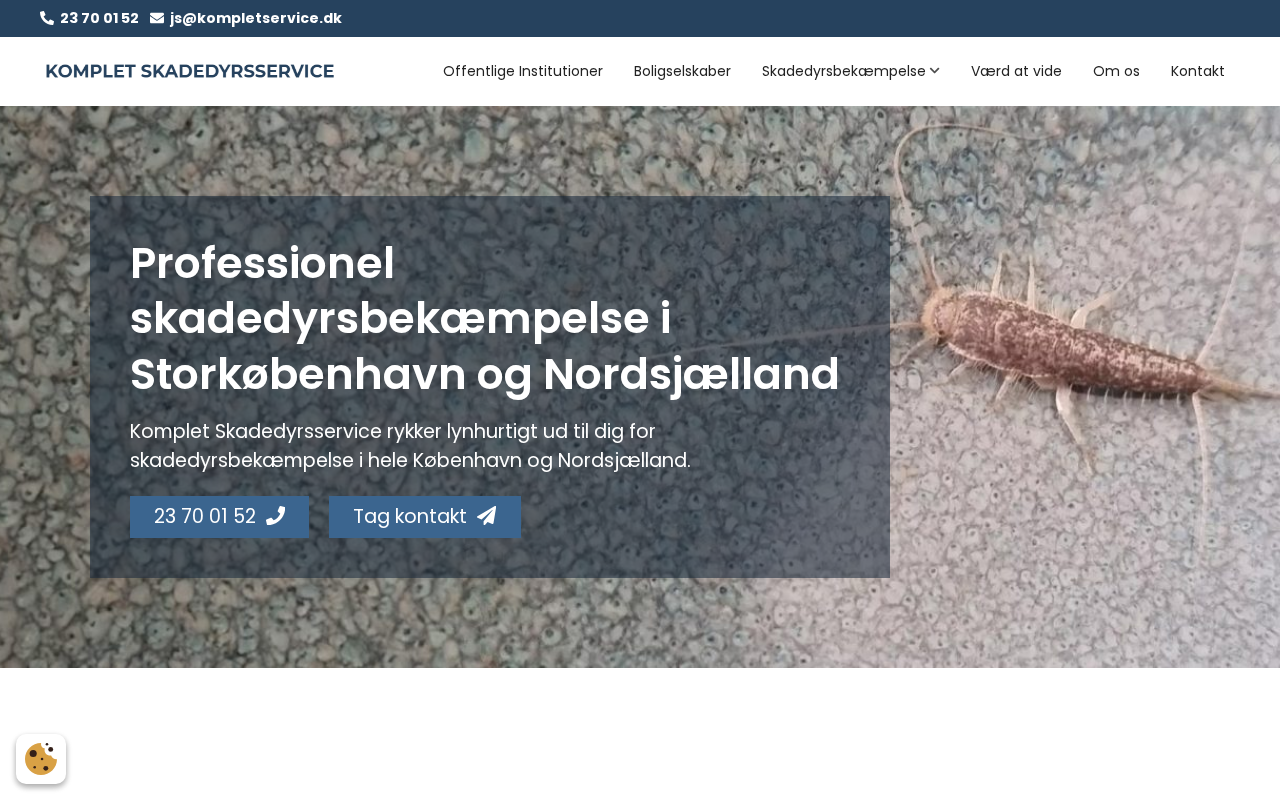
Task: Open Offentlige Institutioner menu item
Action: [x=523, y=71]
